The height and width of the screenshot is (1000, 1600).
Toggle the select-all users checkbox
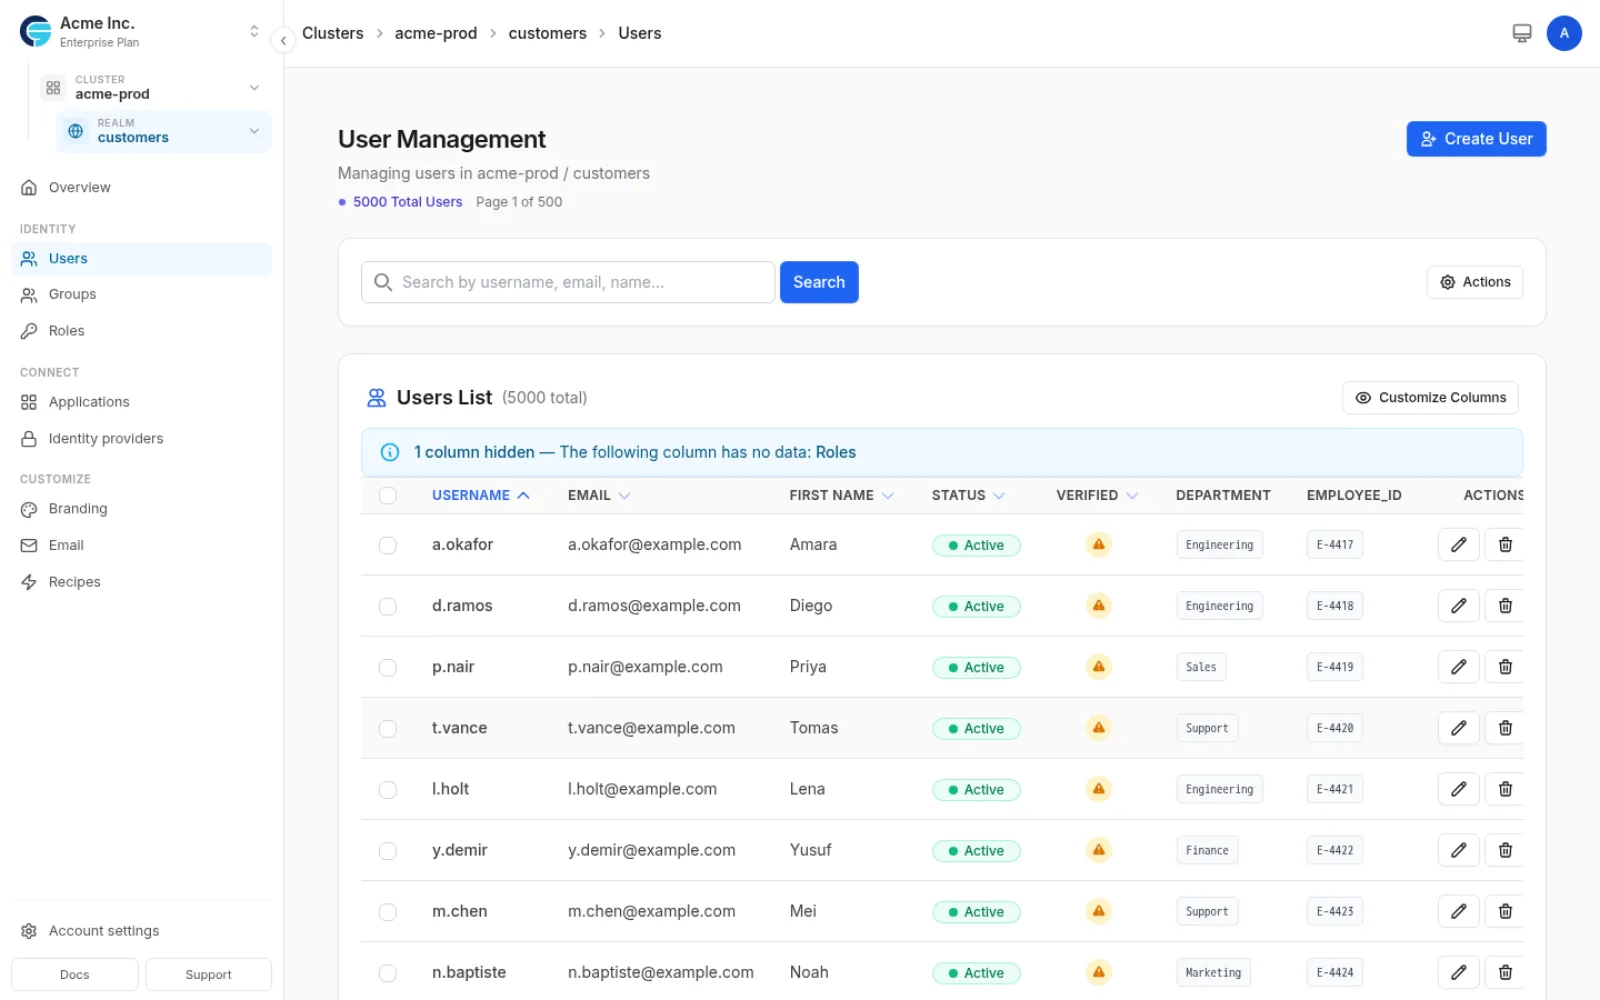coord(388,495)
